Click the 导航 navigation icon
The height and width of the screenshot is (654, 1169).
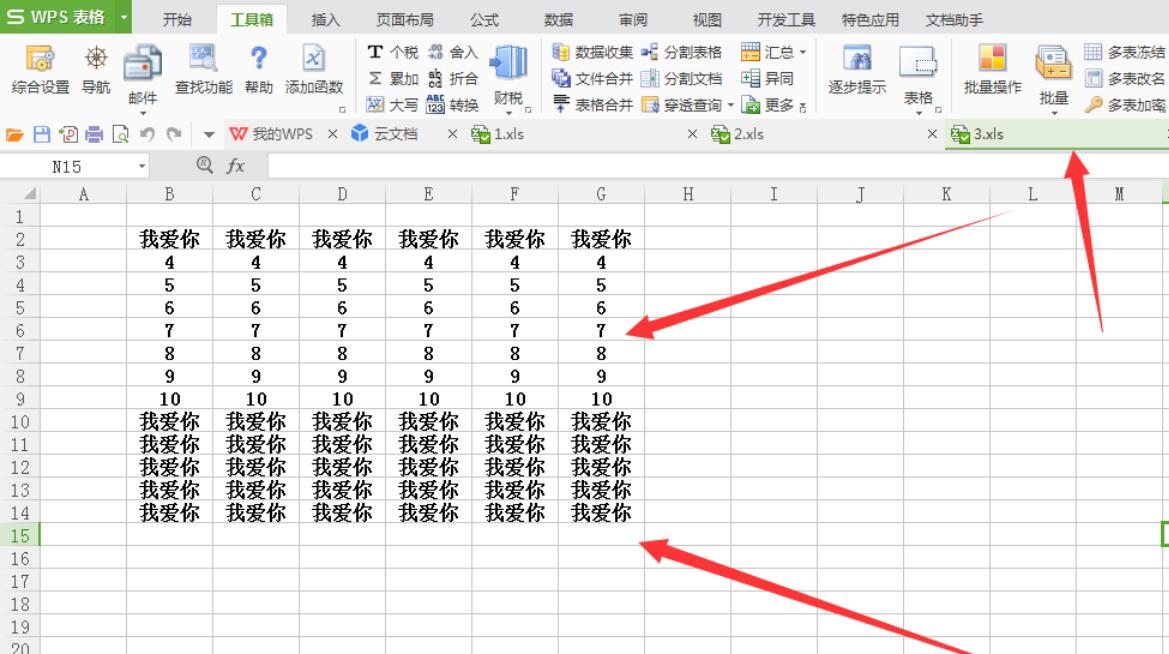(x=96, y=69)
